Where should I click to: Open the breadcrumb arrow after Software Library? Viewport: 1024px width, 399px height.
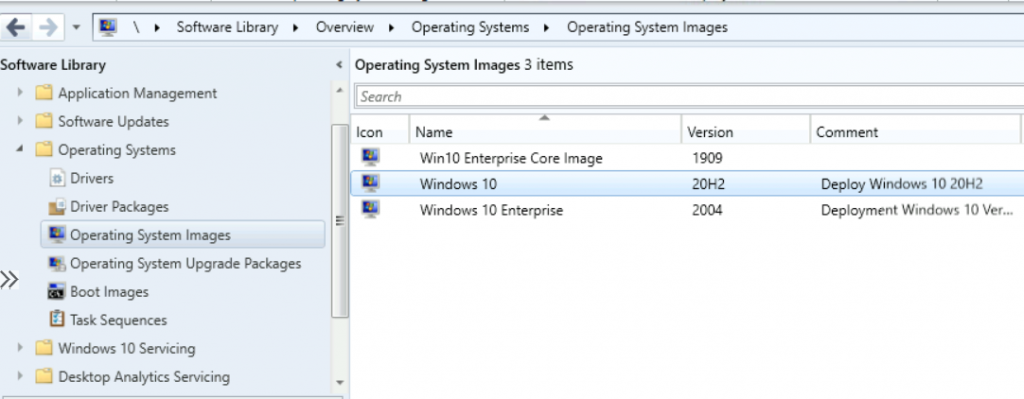coord(296,28)
